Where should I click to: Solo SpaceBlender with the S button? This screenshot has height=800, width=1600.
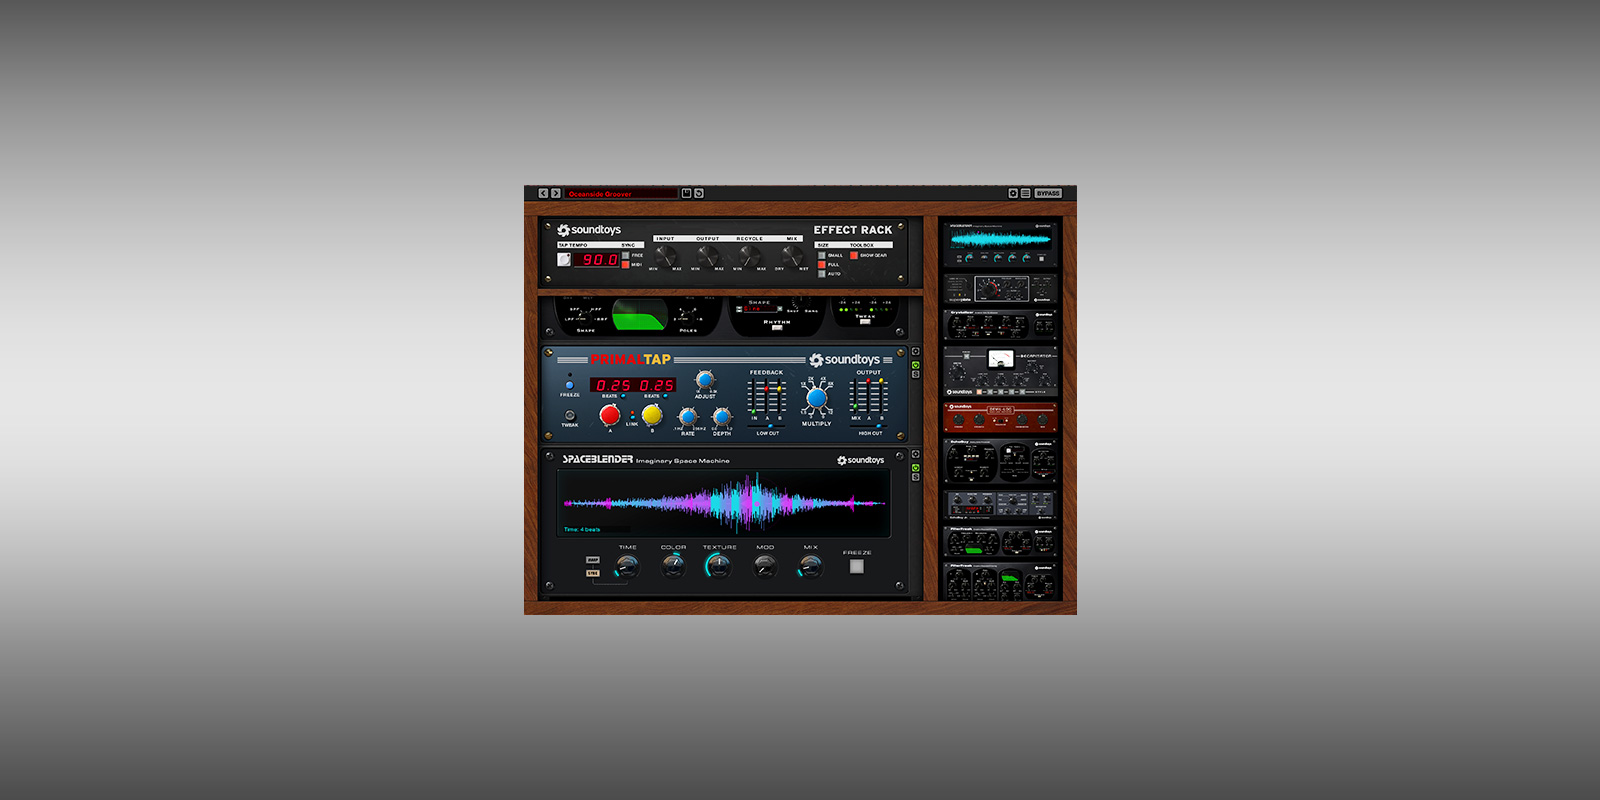915,477
